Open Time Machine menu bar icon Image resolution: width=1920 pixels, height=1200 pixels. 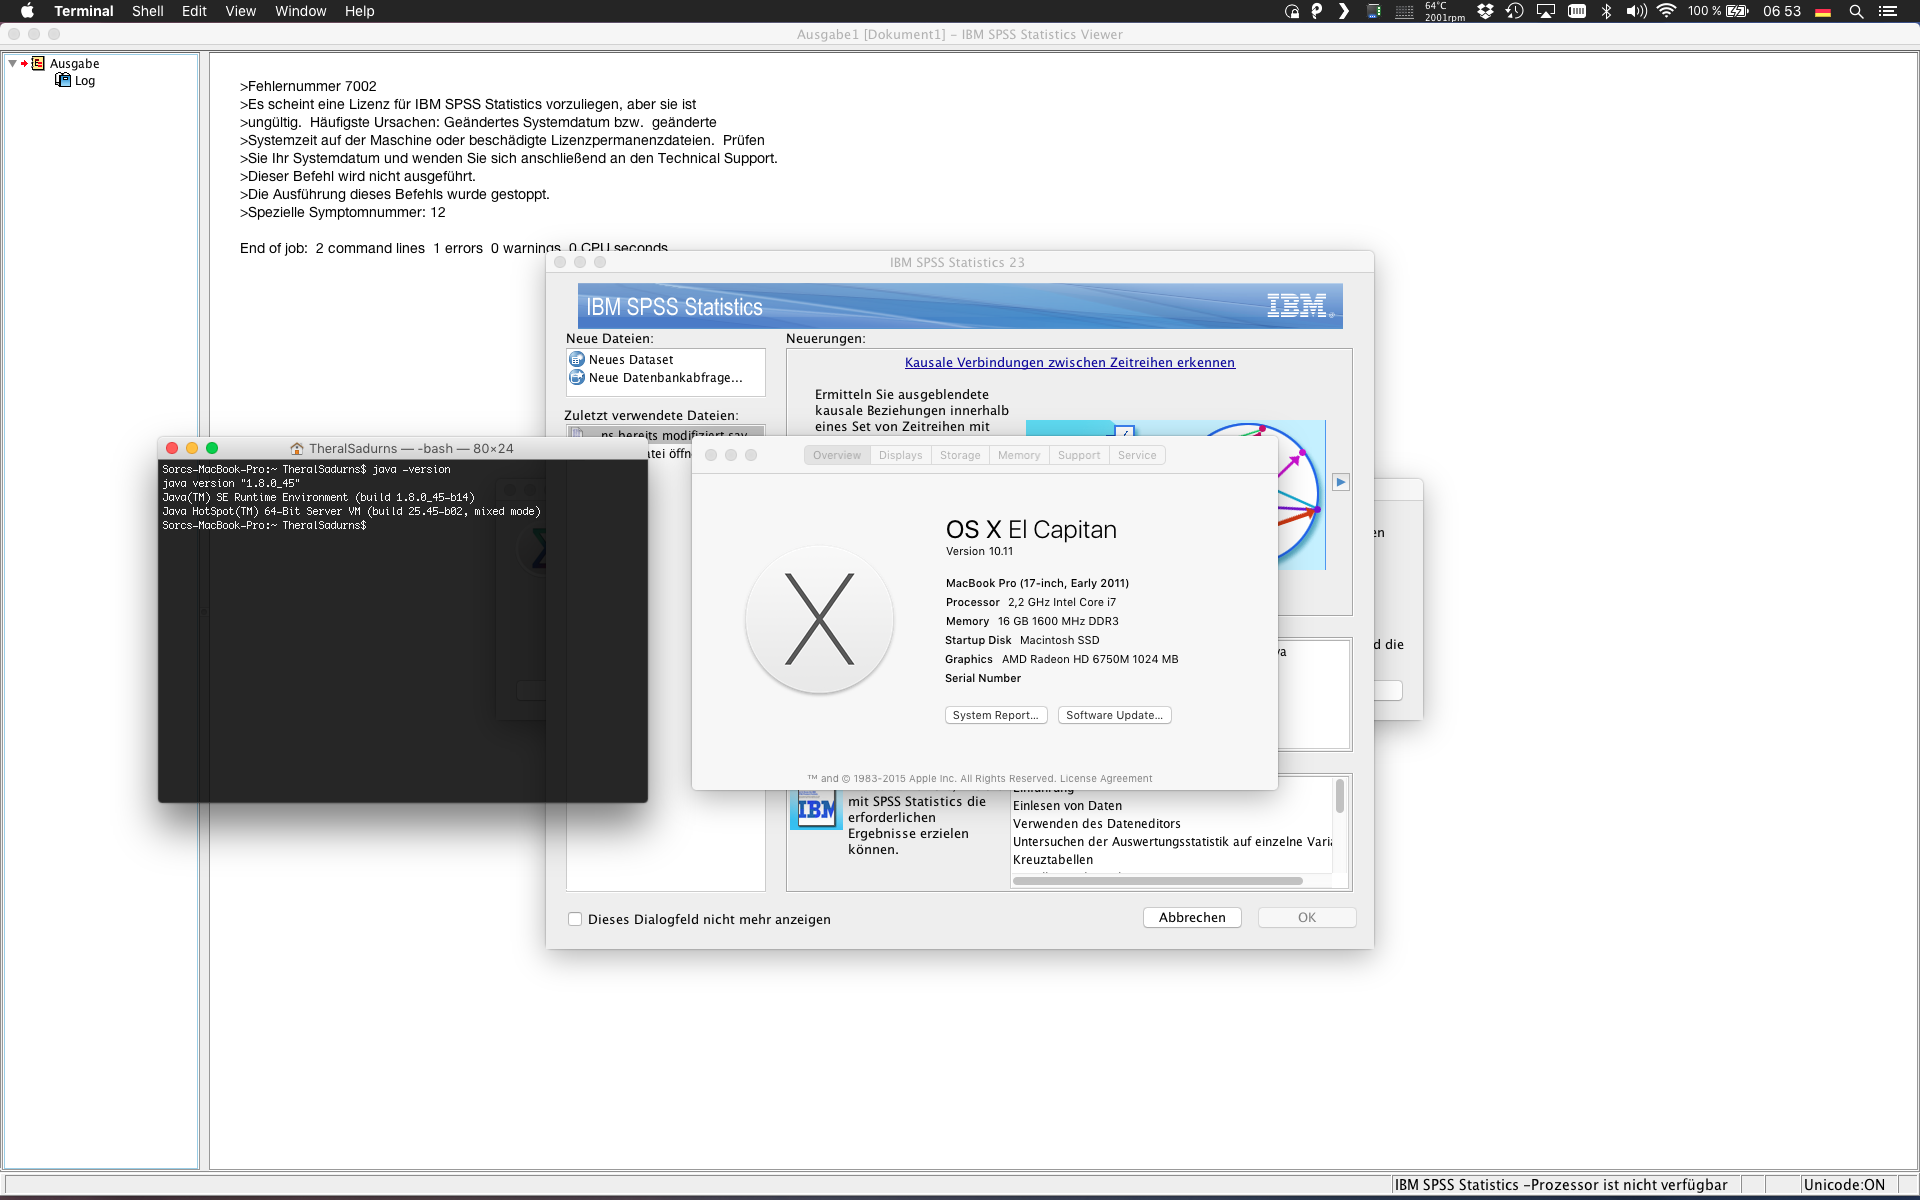(x=1515, y=11)
